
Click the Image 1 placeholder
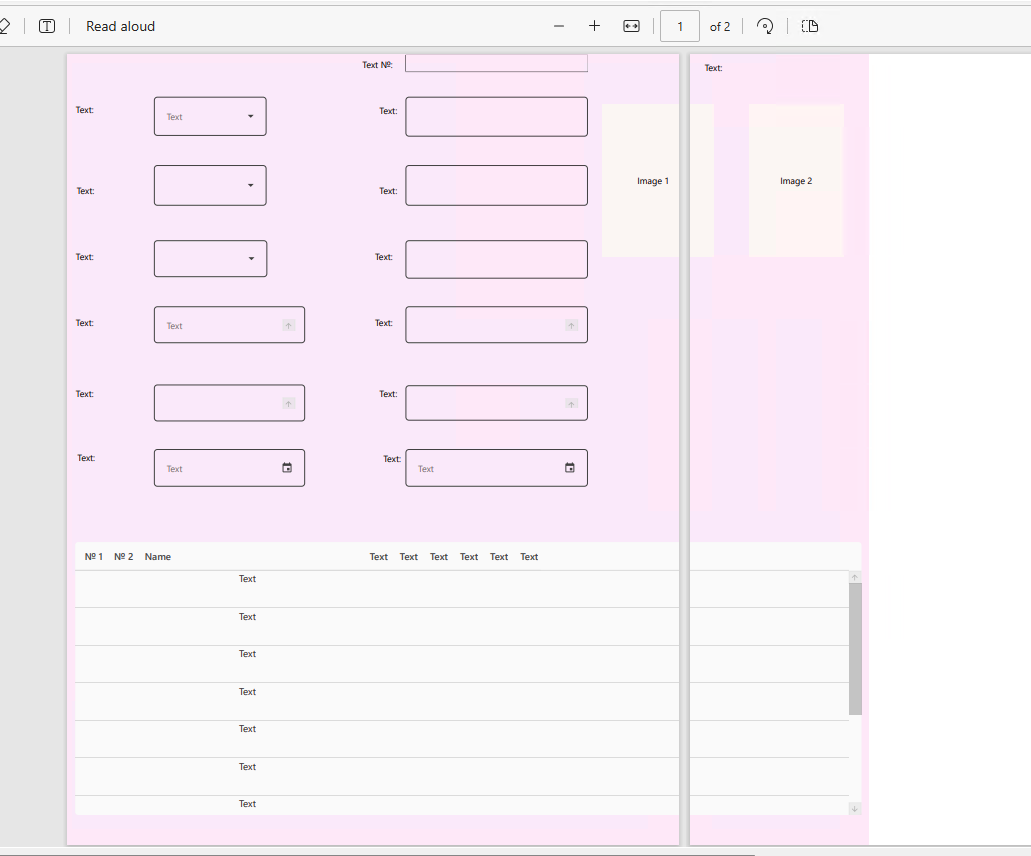[652, 181]
